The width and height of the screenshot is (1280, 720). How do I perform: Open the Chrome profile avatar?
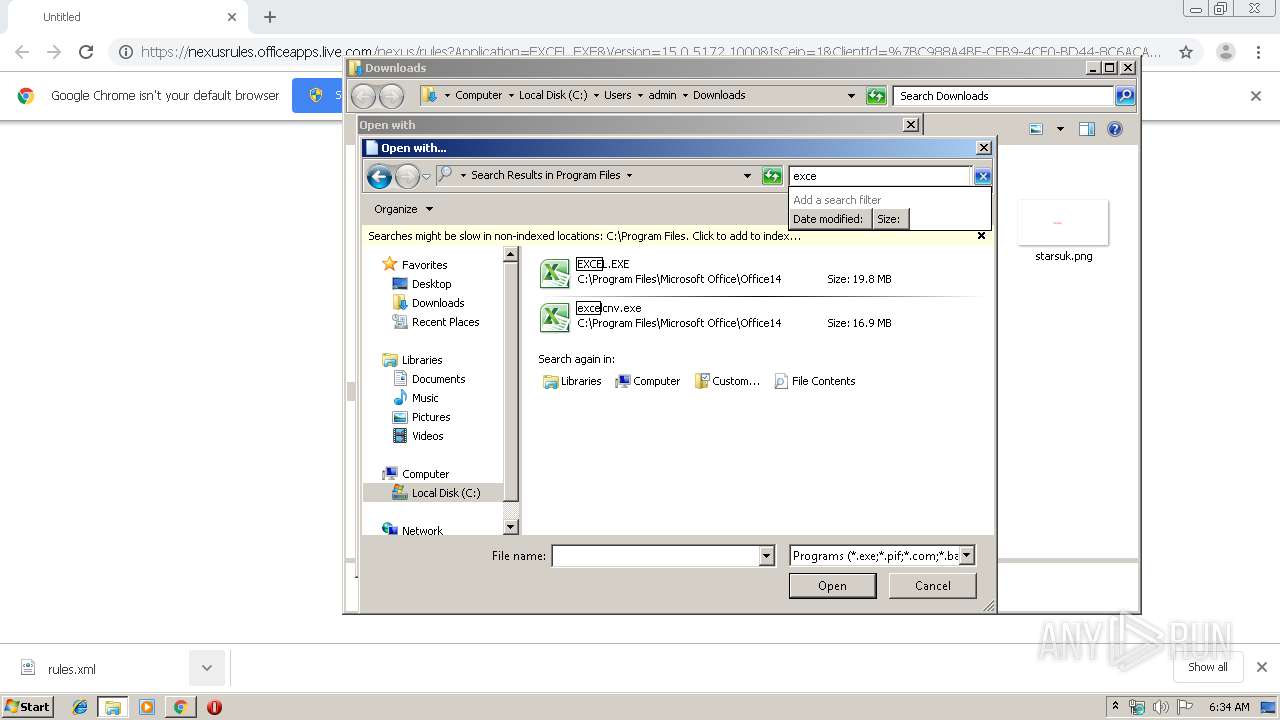coord(1225,52)
